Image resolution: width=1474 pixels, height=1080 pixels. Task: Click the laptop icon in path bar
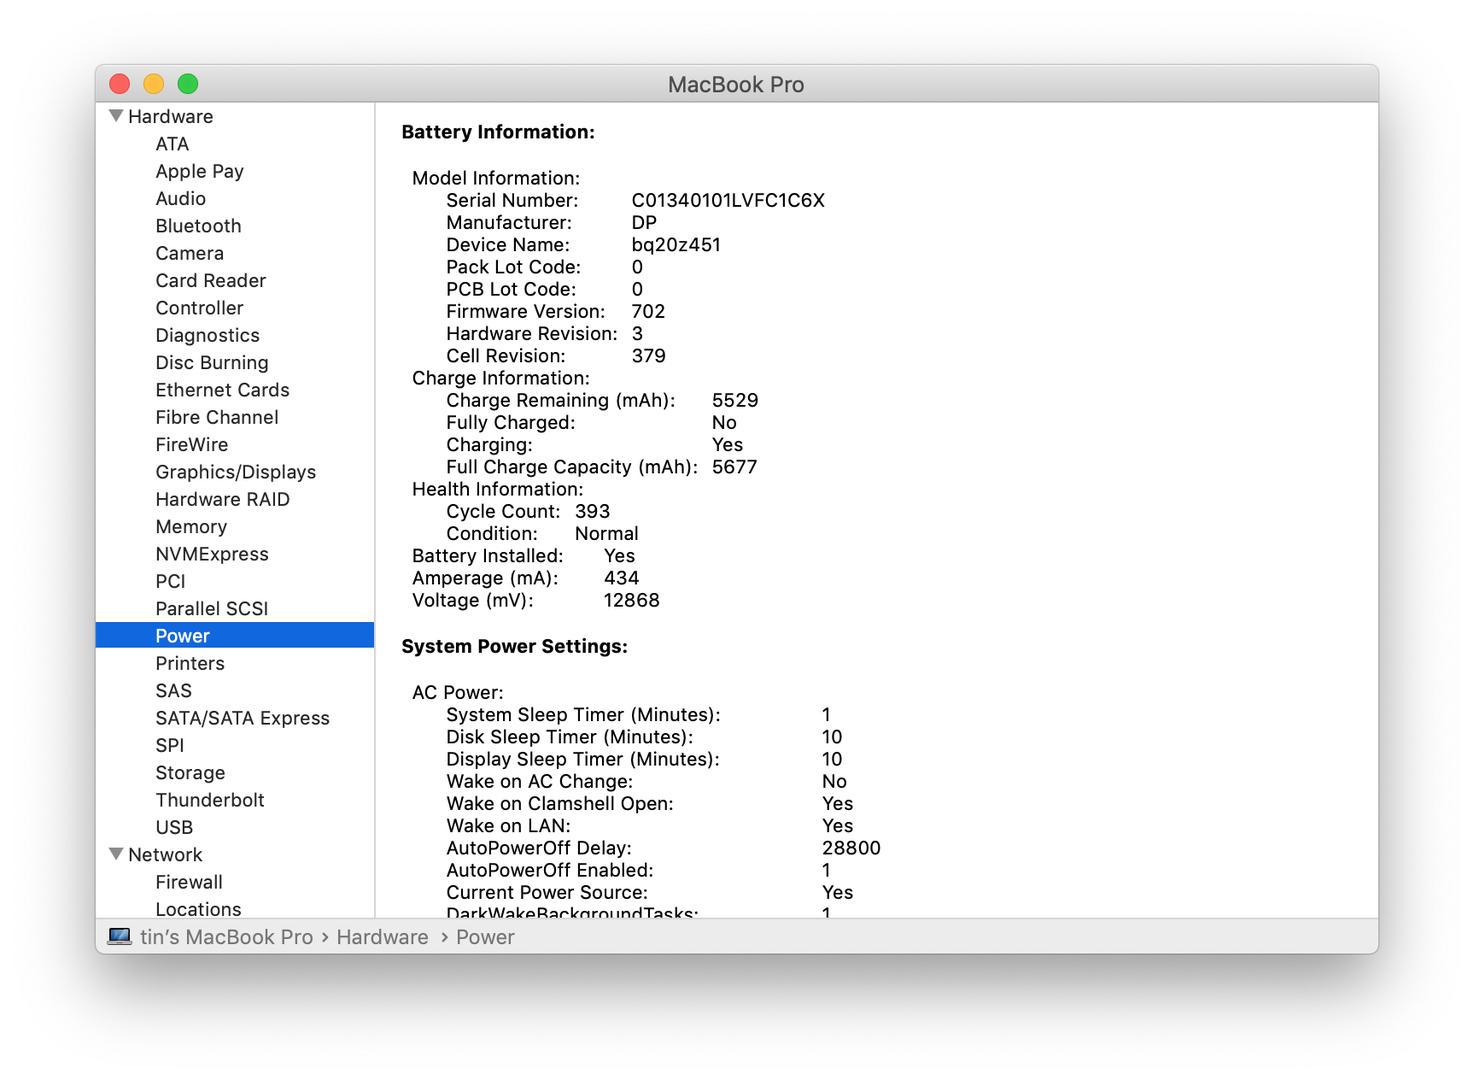[x=120, y=937]
